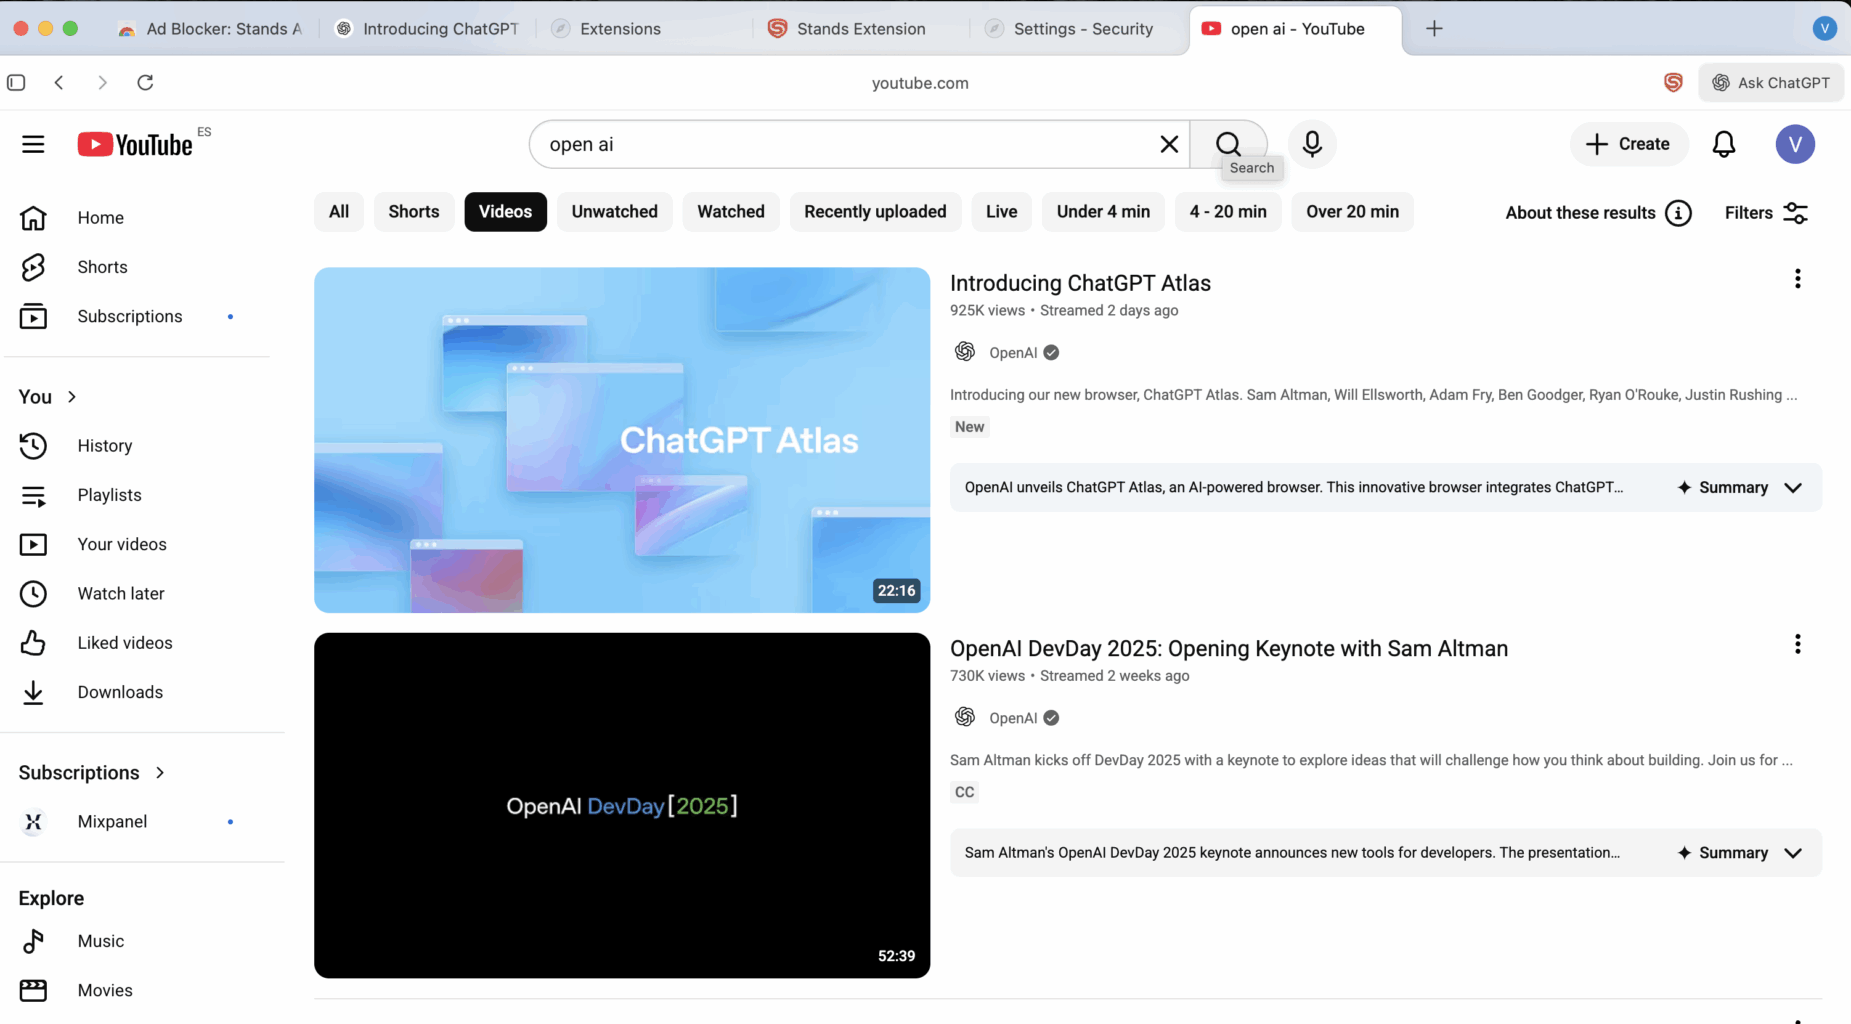The width and height of the screenshot is (1851, 1024).
Task: Reload the page with the refresh icon
Action: pos(145,83)
